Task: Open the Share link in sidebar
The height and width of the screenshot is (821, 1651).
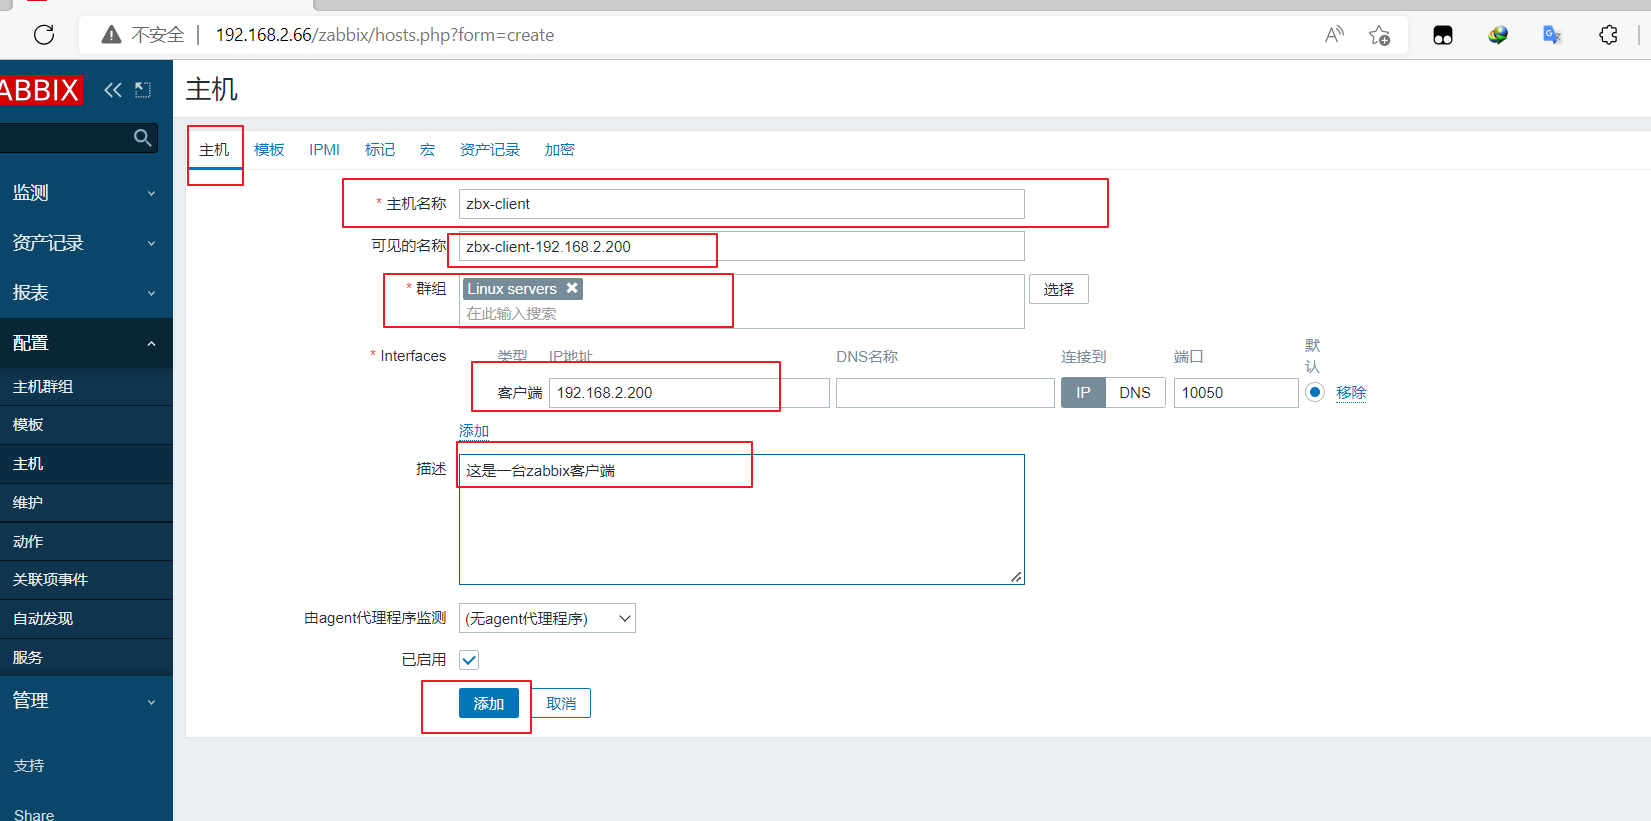Action: [x=34, y=815]
